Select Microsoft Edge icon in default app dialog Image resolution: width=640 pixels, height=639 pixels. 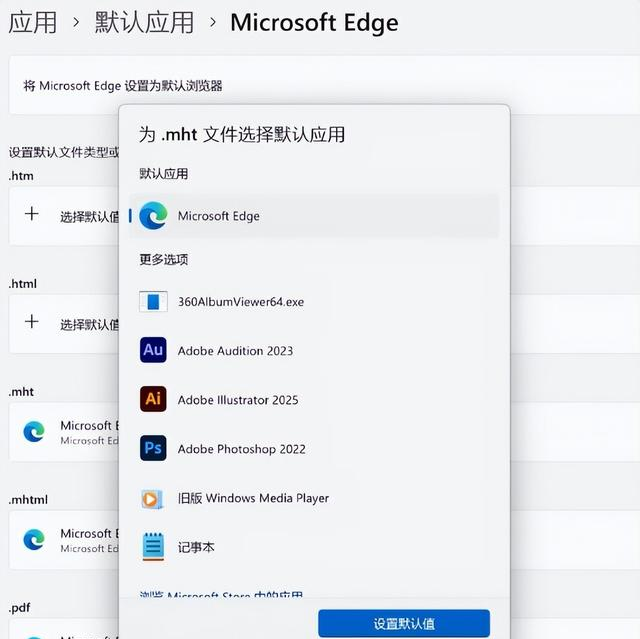(153, 215)
